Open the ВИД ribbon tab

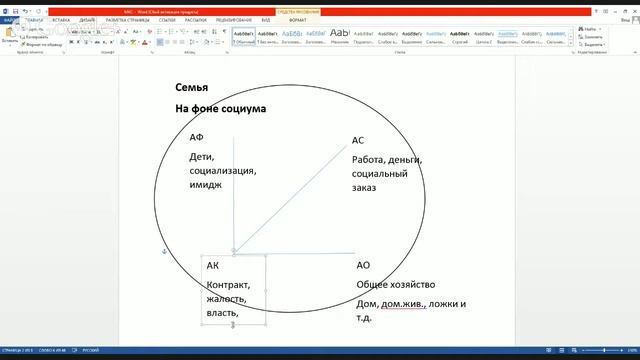pos(266,20)
